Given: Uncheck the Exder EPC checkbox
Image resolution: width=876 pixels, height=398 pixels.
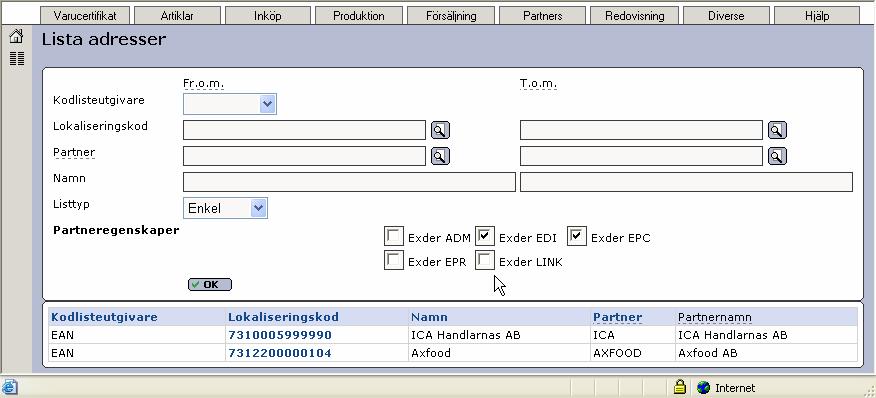Looking at the screenshot, I should pyautogui.click(x=577, y=236).
